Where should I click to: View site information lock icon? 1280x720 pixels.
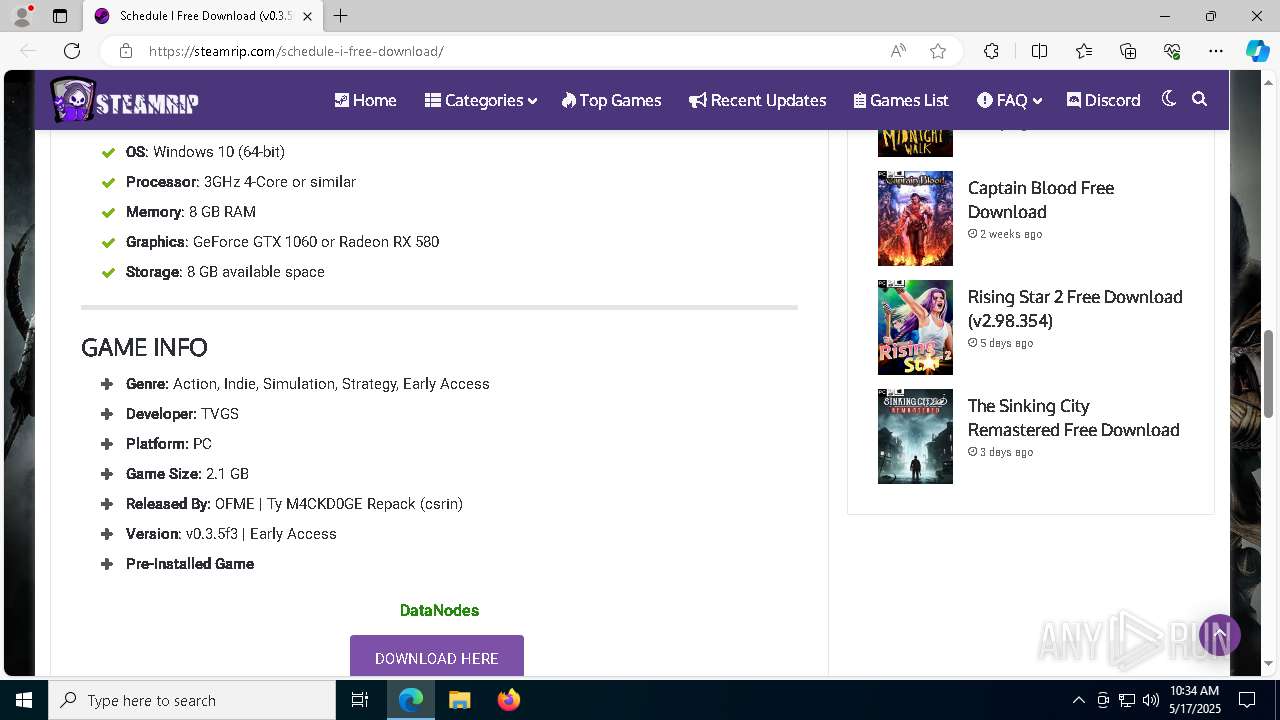[x=125, y=51]
